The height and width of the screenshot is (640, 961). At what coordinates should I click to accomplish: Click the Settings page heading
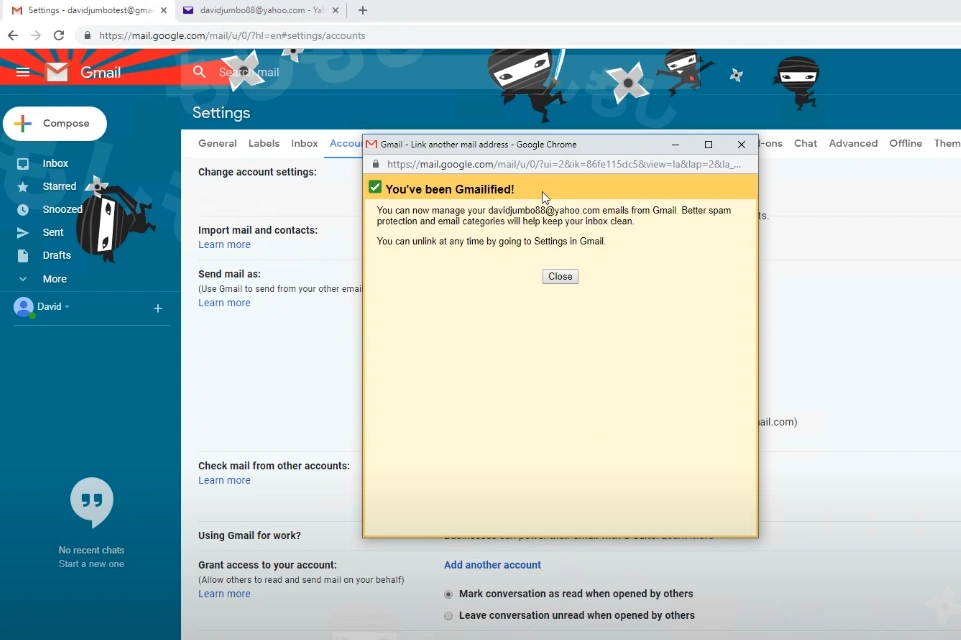pos(221,113)
